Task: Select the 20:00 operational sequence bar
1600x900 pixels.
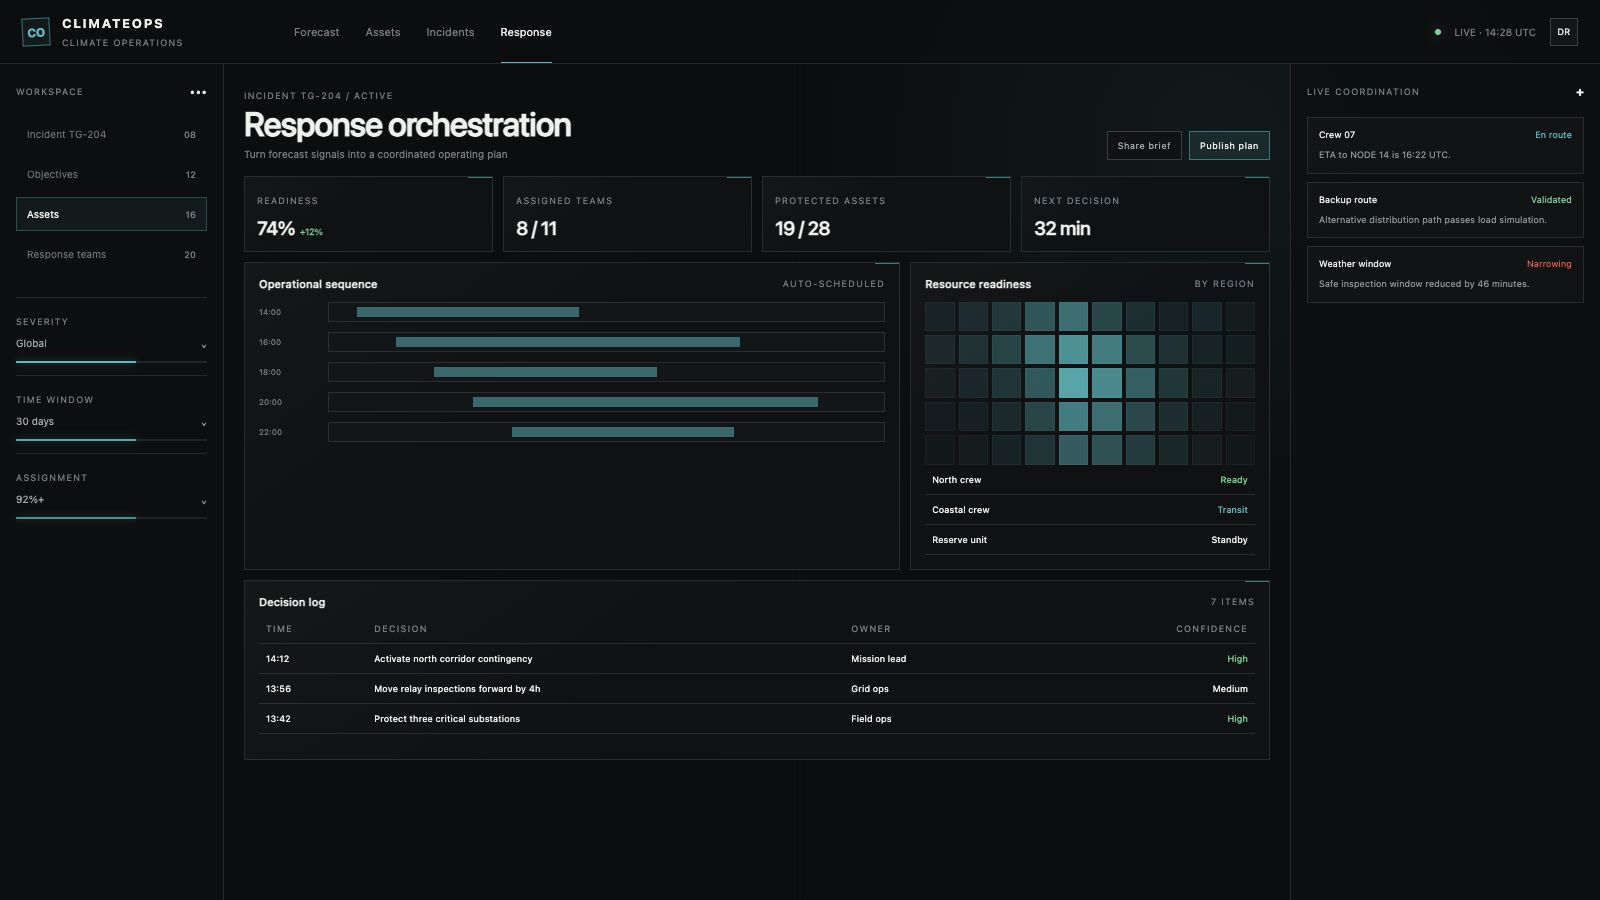Action: coord(645,402)
